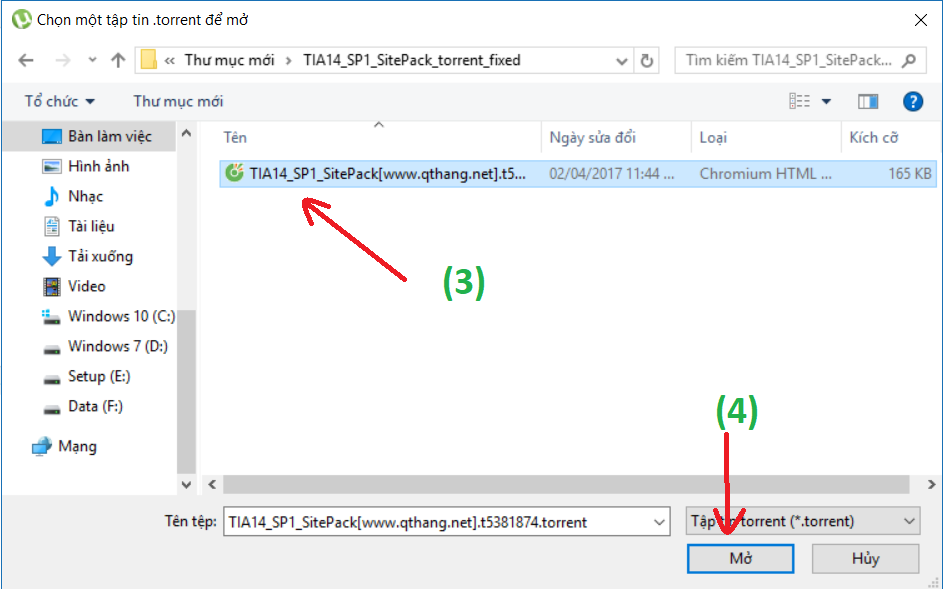Click the Setup (E:) drive icon
The image size is (943, 589).
click(52, 379)
